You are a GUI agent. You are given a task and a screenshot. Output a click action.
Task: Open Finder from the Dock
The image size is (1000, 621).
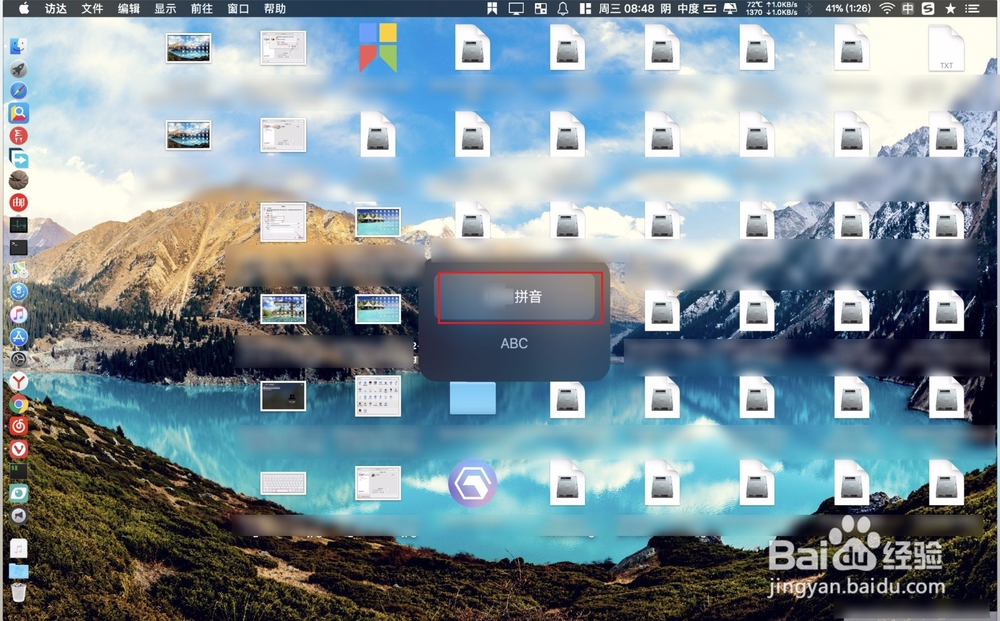click(x=20, y=45)
